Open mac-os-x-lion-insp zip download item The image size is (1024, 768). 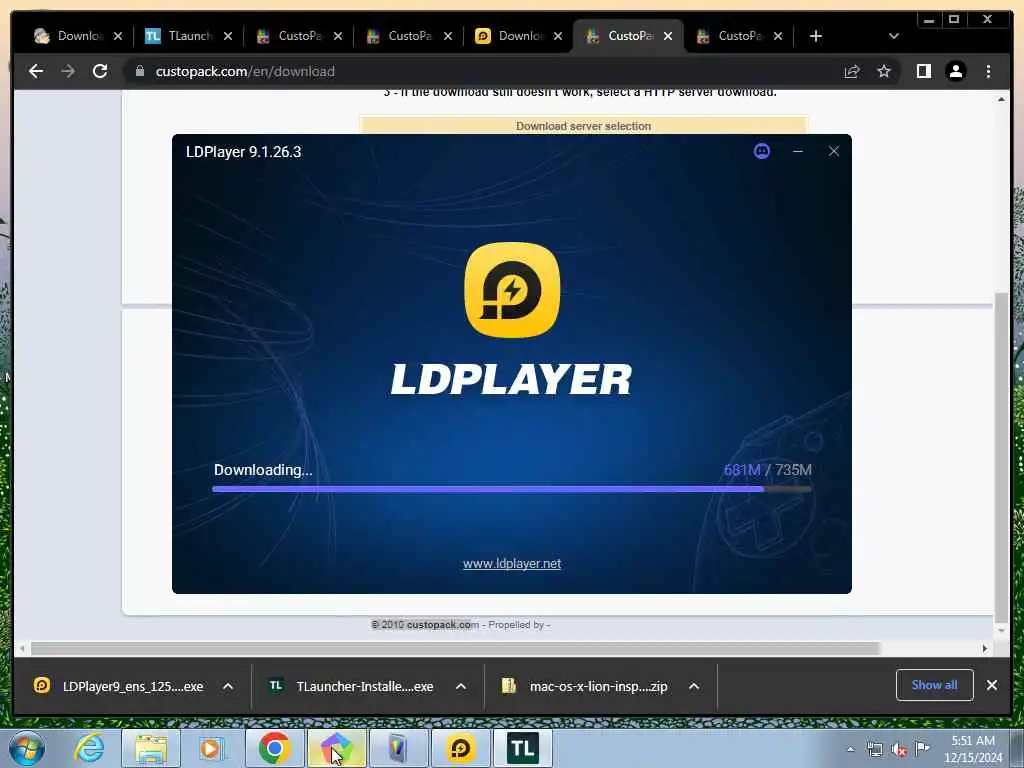[586, 686]
